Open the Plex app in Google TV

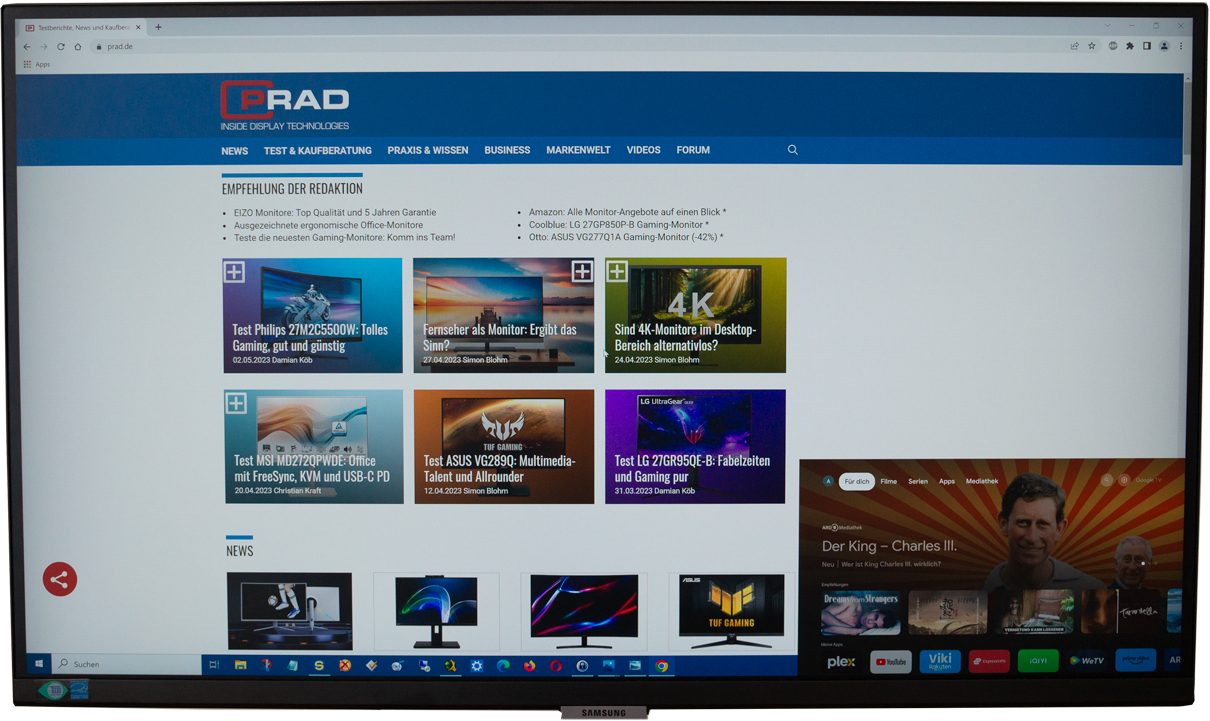[841, 662]
